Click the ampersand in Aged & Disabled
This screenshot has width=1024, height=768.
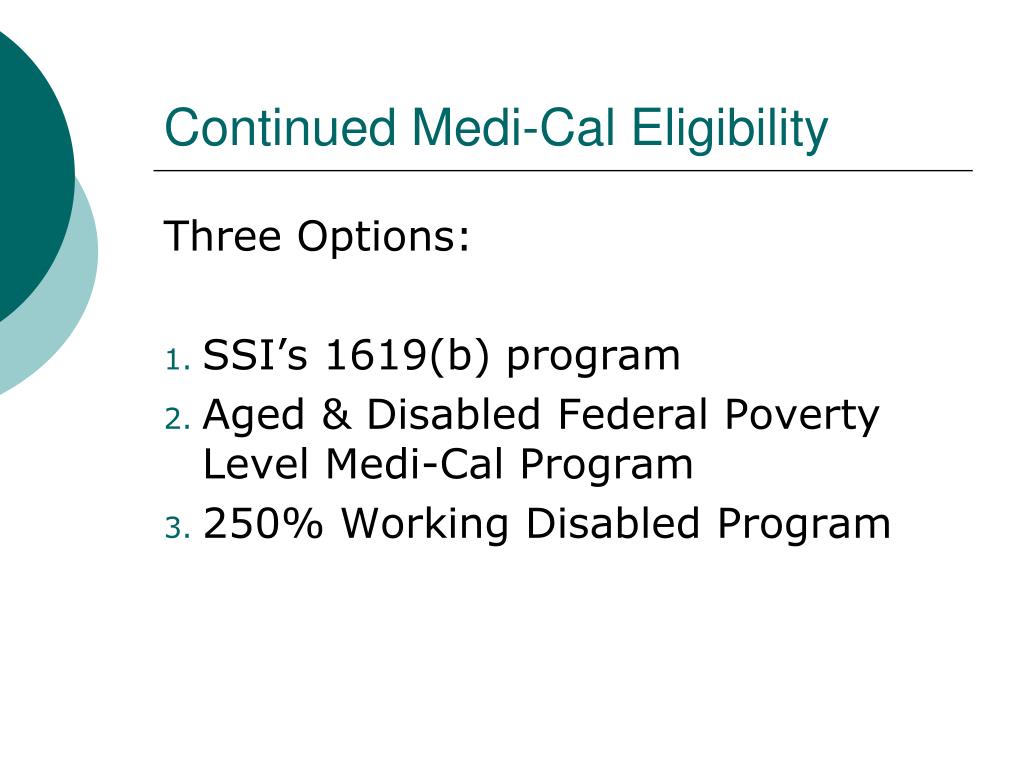(336, 415)
